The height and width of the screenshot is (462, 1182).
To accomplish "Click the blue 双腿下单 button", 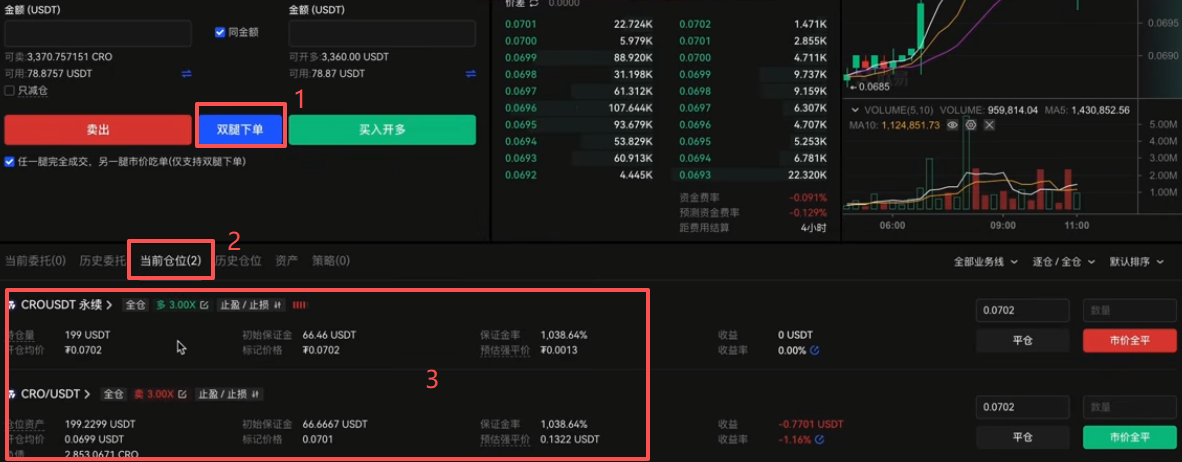I will click(240, 130).
